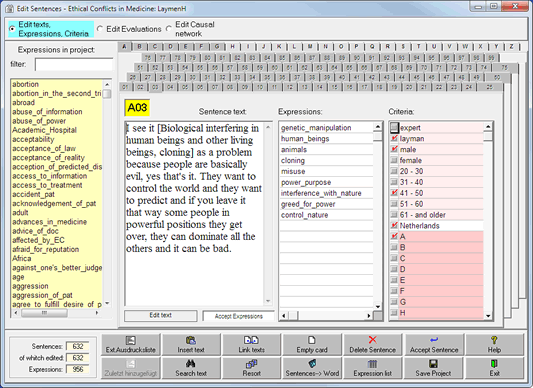Open sentence card tab 25
Viewport: 533px width, 388px height.
pyautogui.click(x=489, y=87)
